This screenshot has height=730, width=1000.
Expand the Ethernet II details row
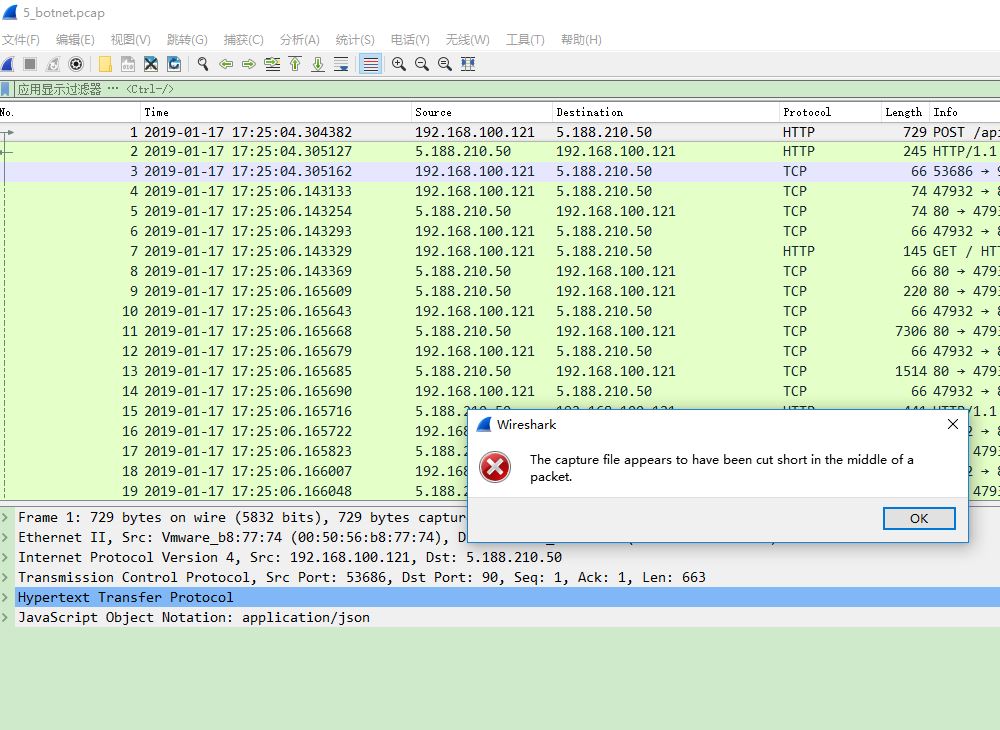click(x=4, y=537)
